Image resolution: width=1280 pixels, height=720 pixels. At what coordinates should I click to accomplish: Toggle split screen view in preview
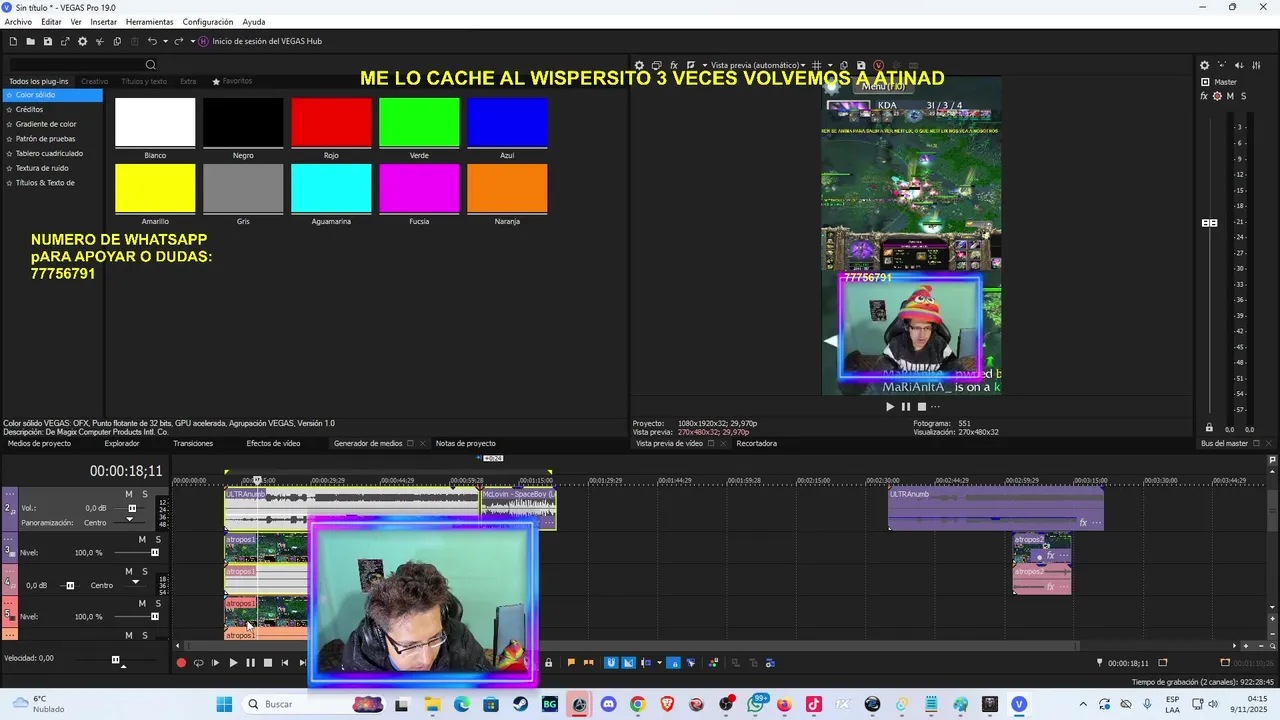pos(690,65)
